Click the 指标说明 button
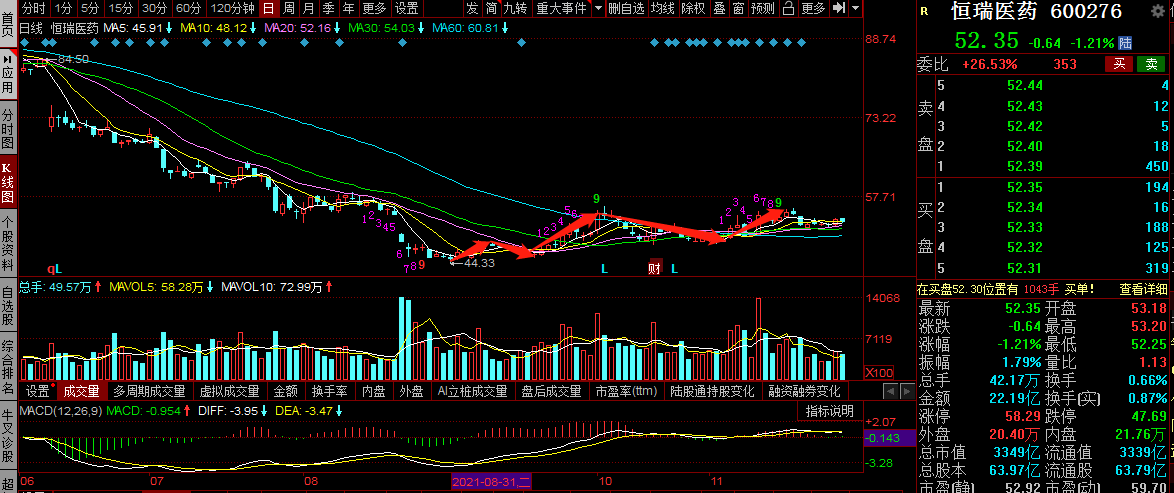 pyautogui.click(x=829, y=411)
